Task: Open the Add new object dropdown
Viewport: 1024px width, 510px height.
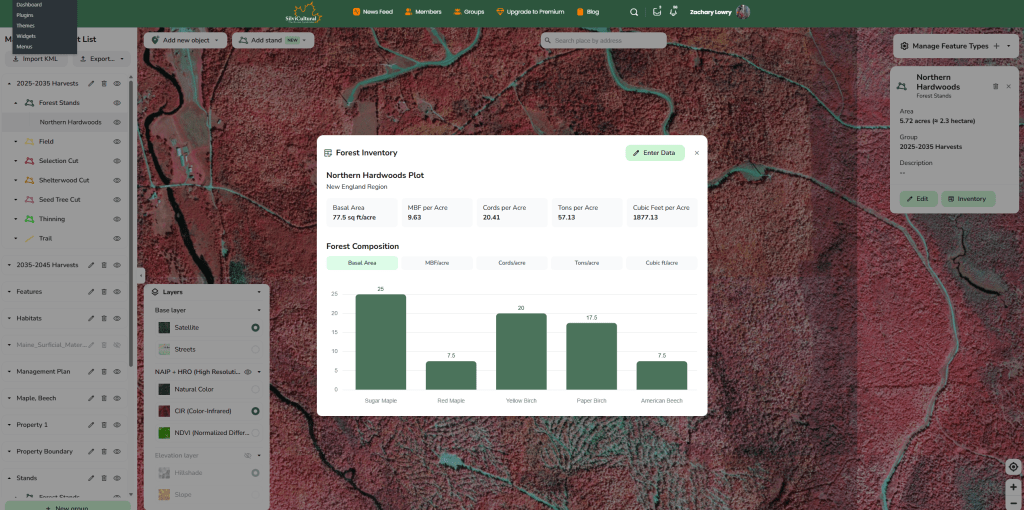Action: coord(185,40)
